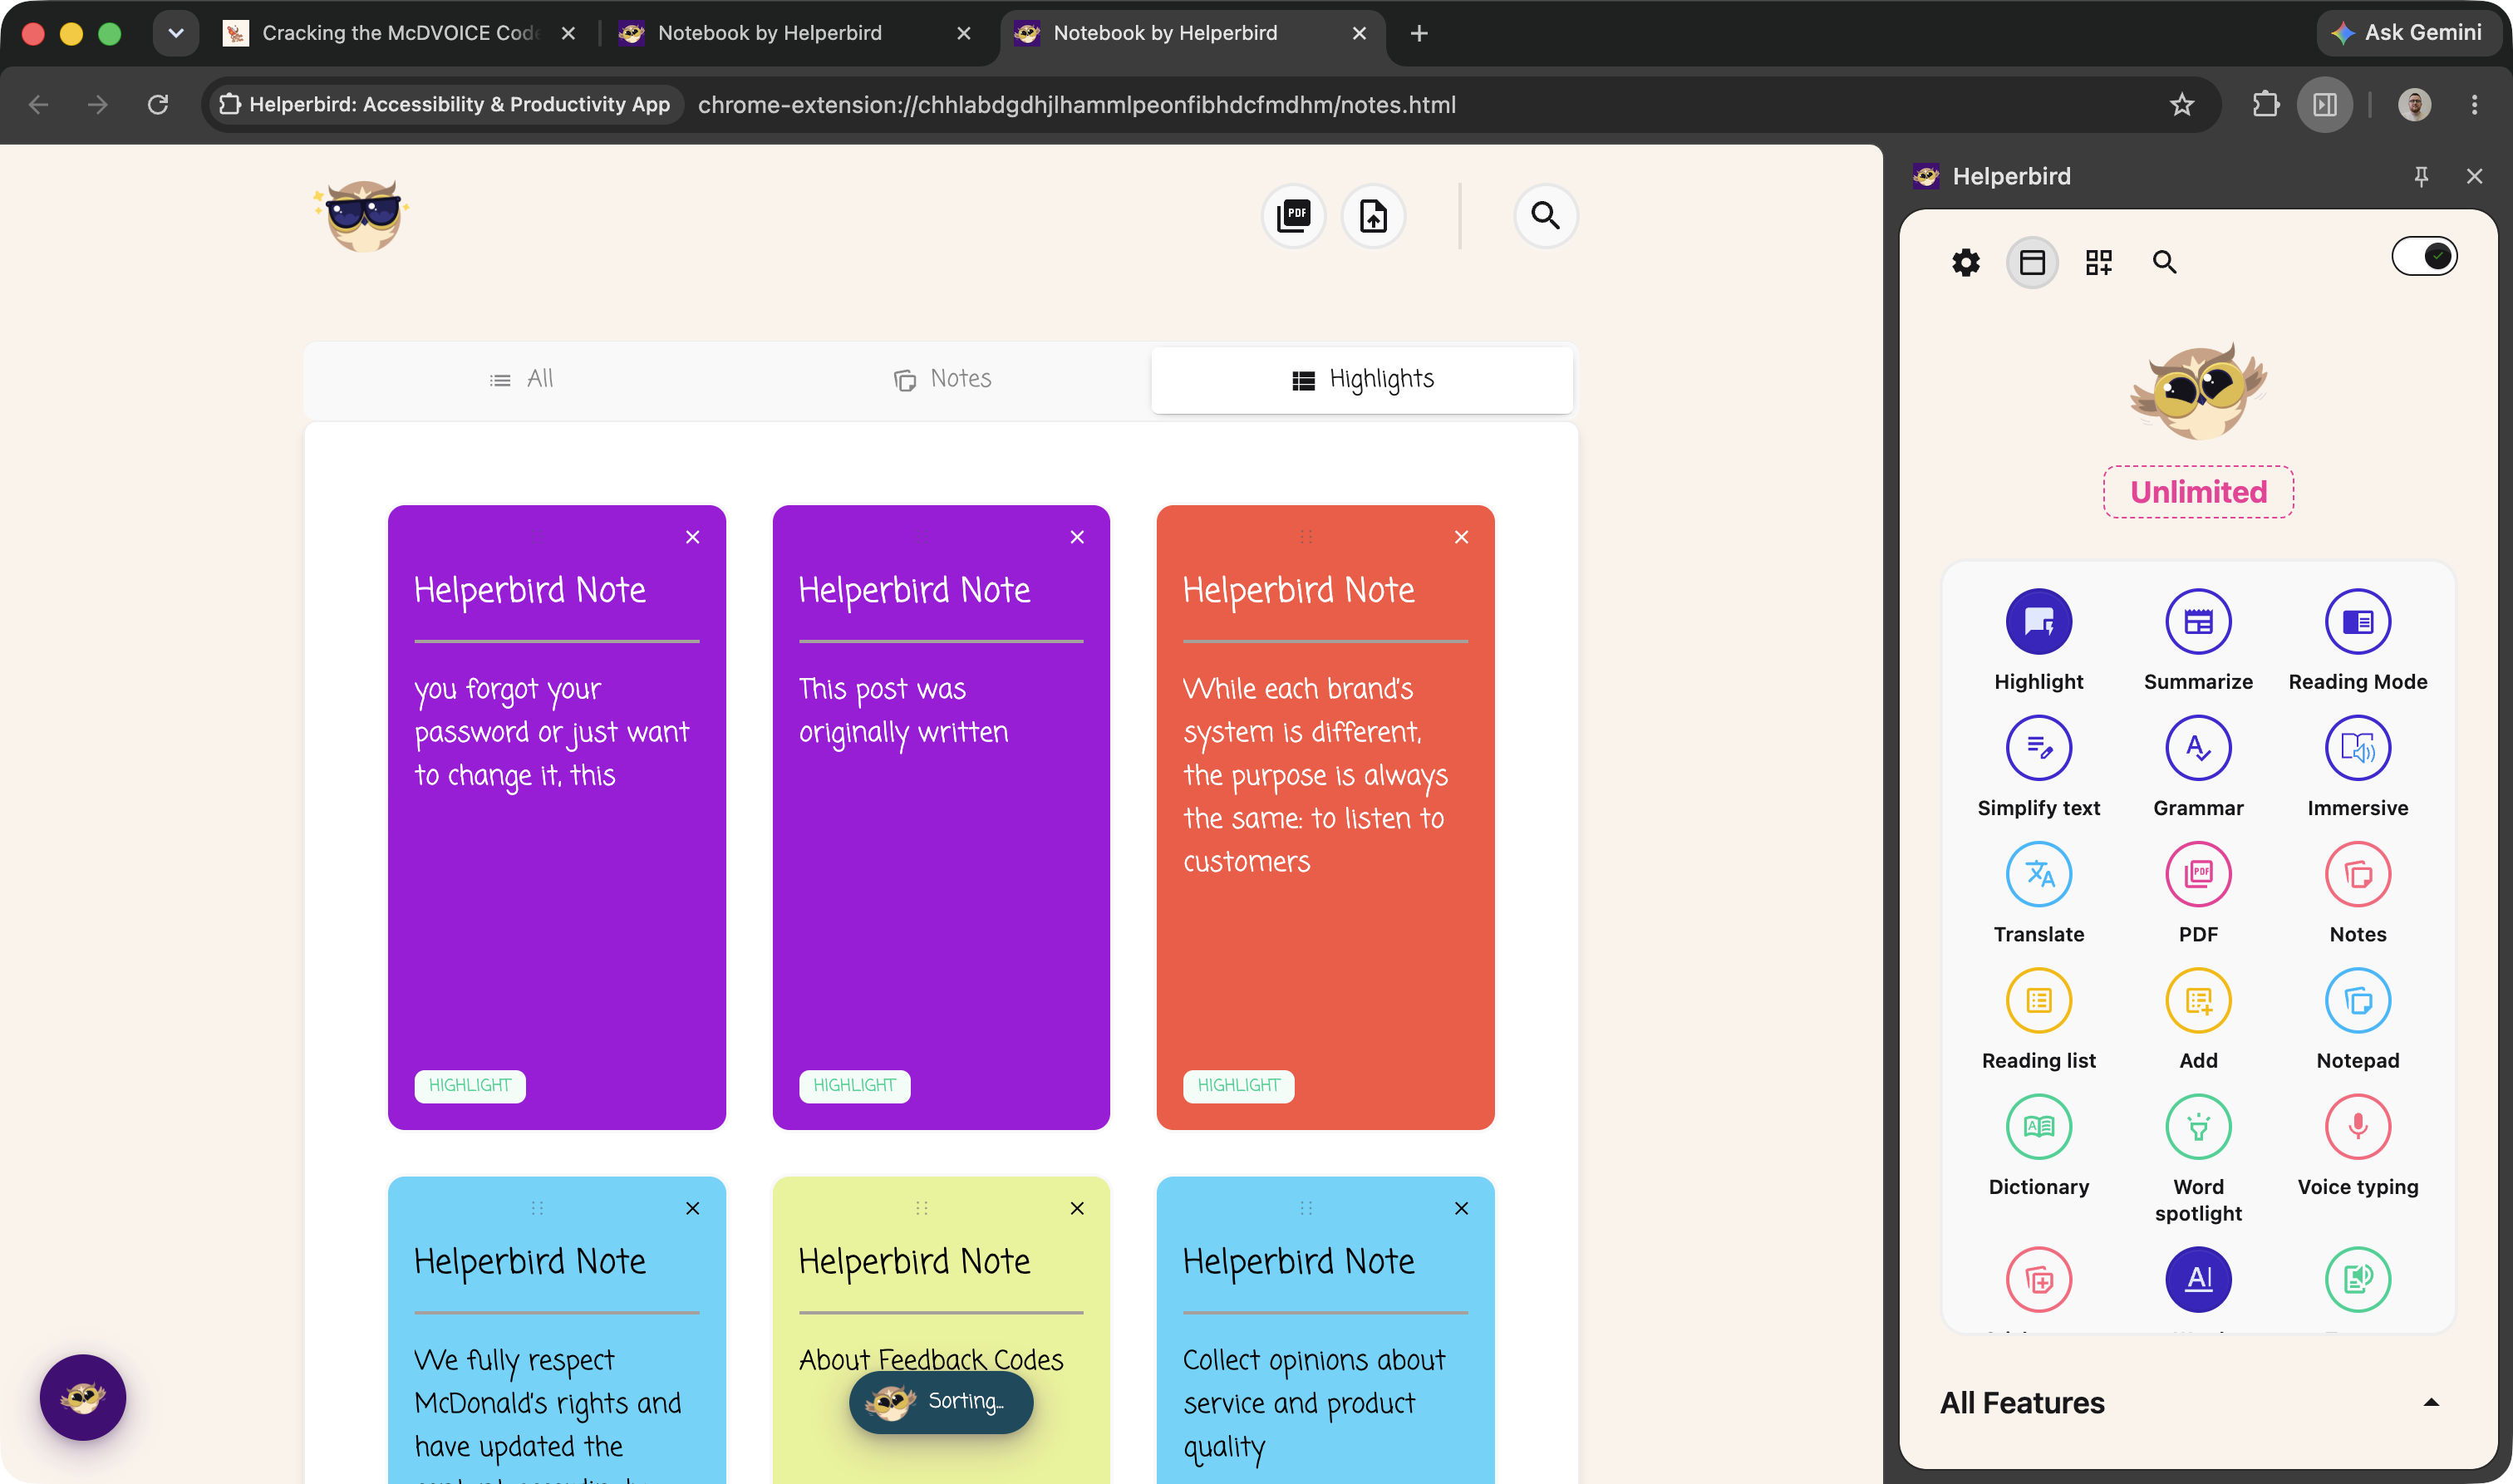2513x1484 pixels.
Task: Open the Chrome profile avatar
Action: 2414,104
